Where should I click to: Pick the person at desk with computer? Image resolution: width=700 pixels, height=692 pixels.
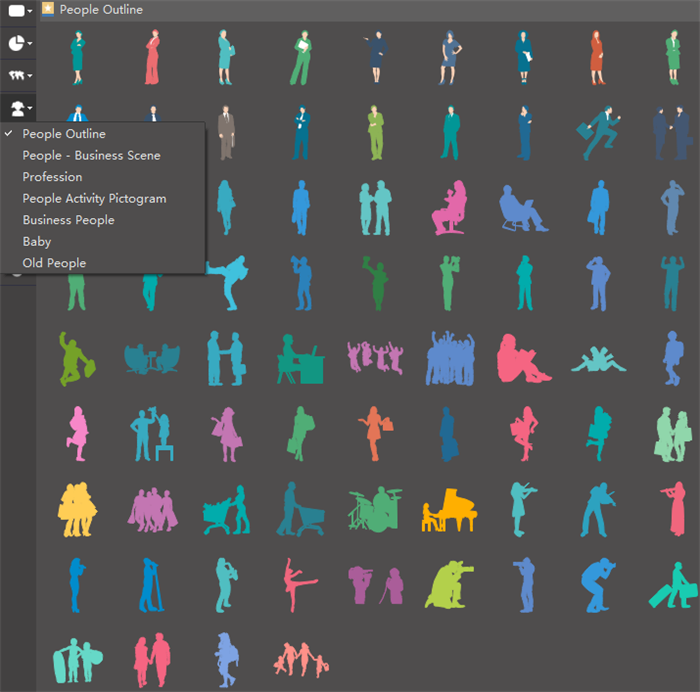[x=299, y=360]
